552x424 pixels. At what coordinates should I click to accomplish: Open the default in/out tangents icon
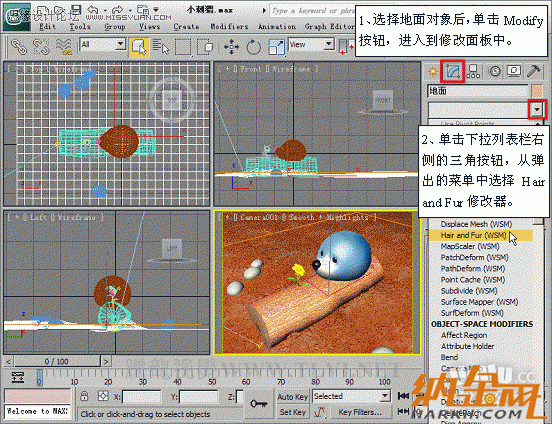pos(320,411)
